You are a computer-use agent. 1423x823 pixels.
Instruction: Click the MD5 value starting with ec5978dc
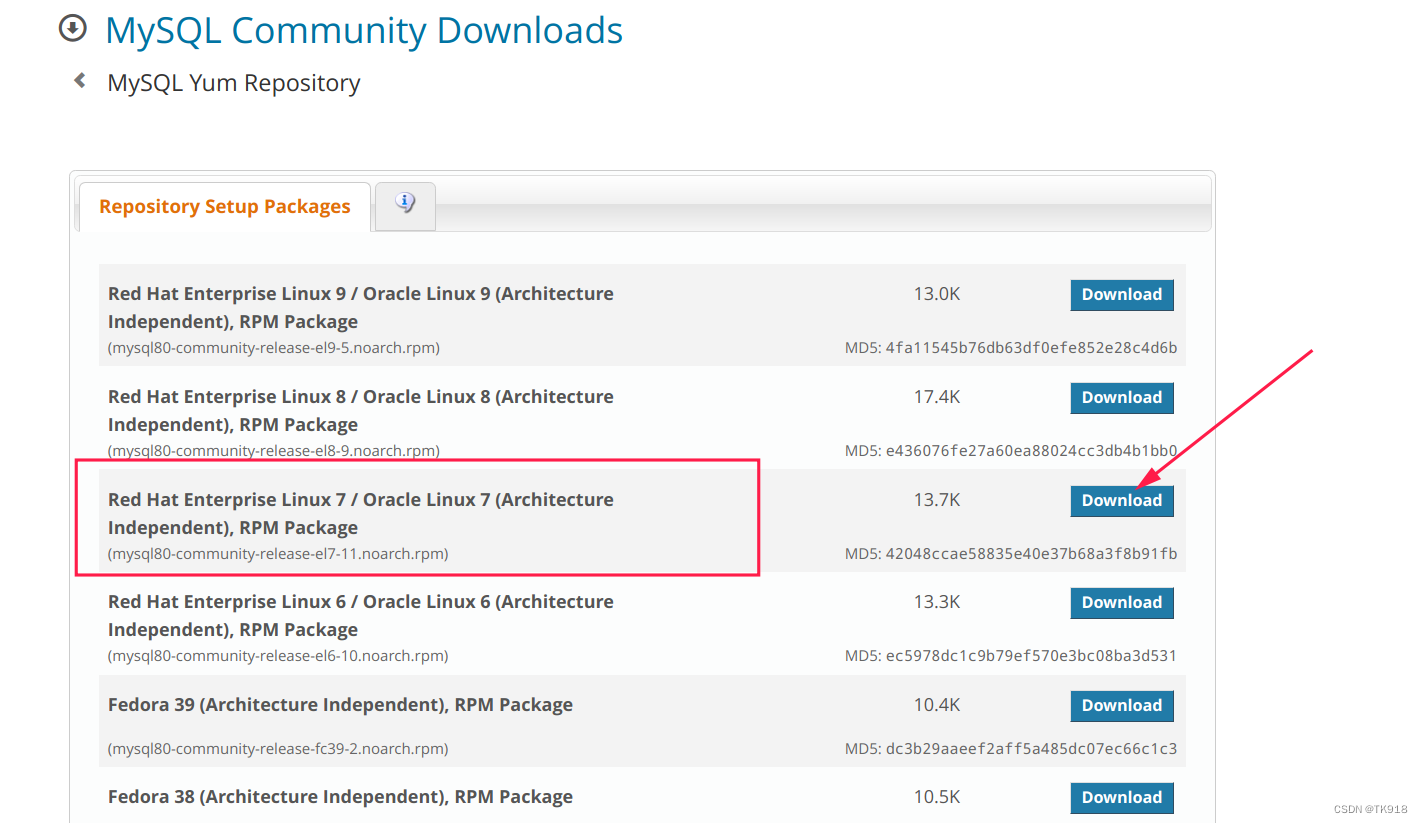(1031, 657)
